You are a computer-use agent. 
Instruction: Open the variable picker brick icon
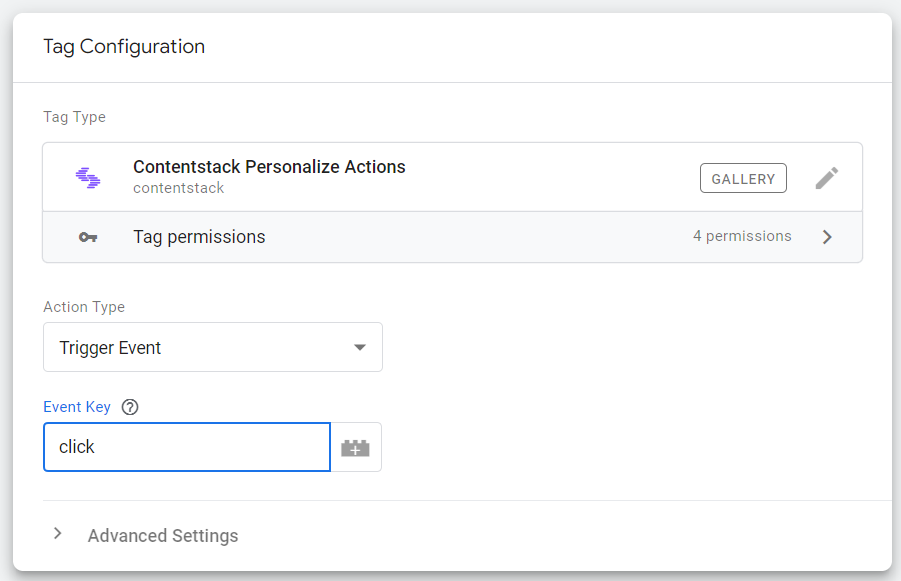355,448
